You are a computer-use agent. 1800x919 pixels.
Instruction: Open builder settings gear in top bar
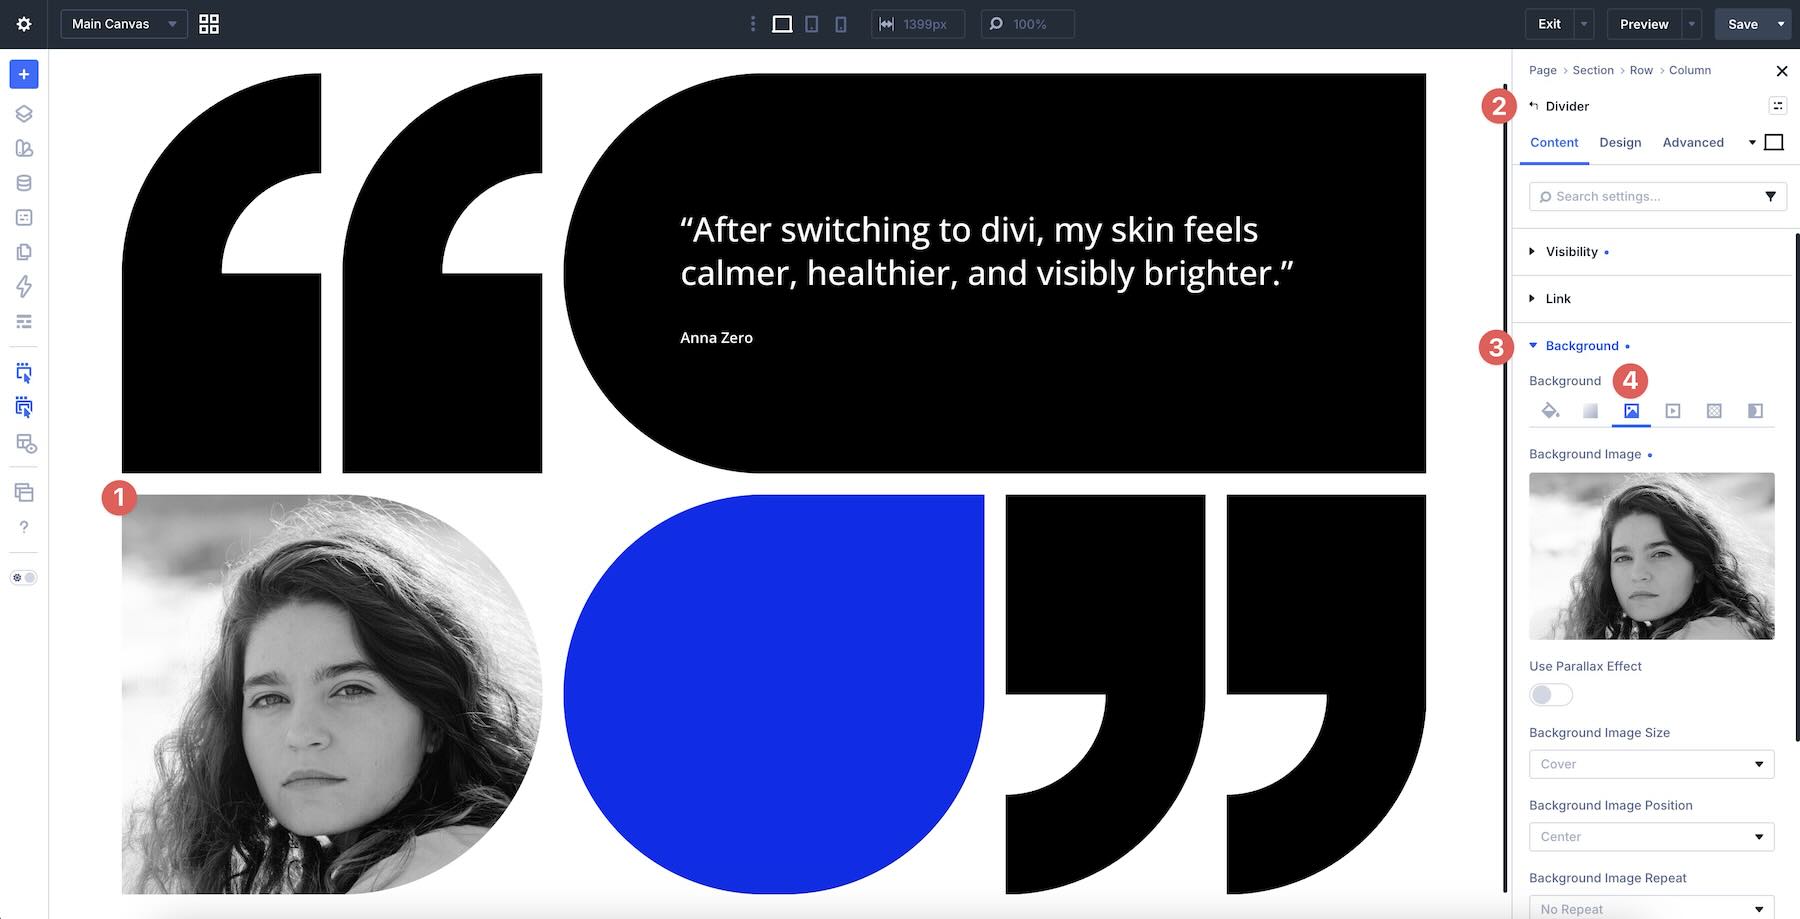(24, 24)
